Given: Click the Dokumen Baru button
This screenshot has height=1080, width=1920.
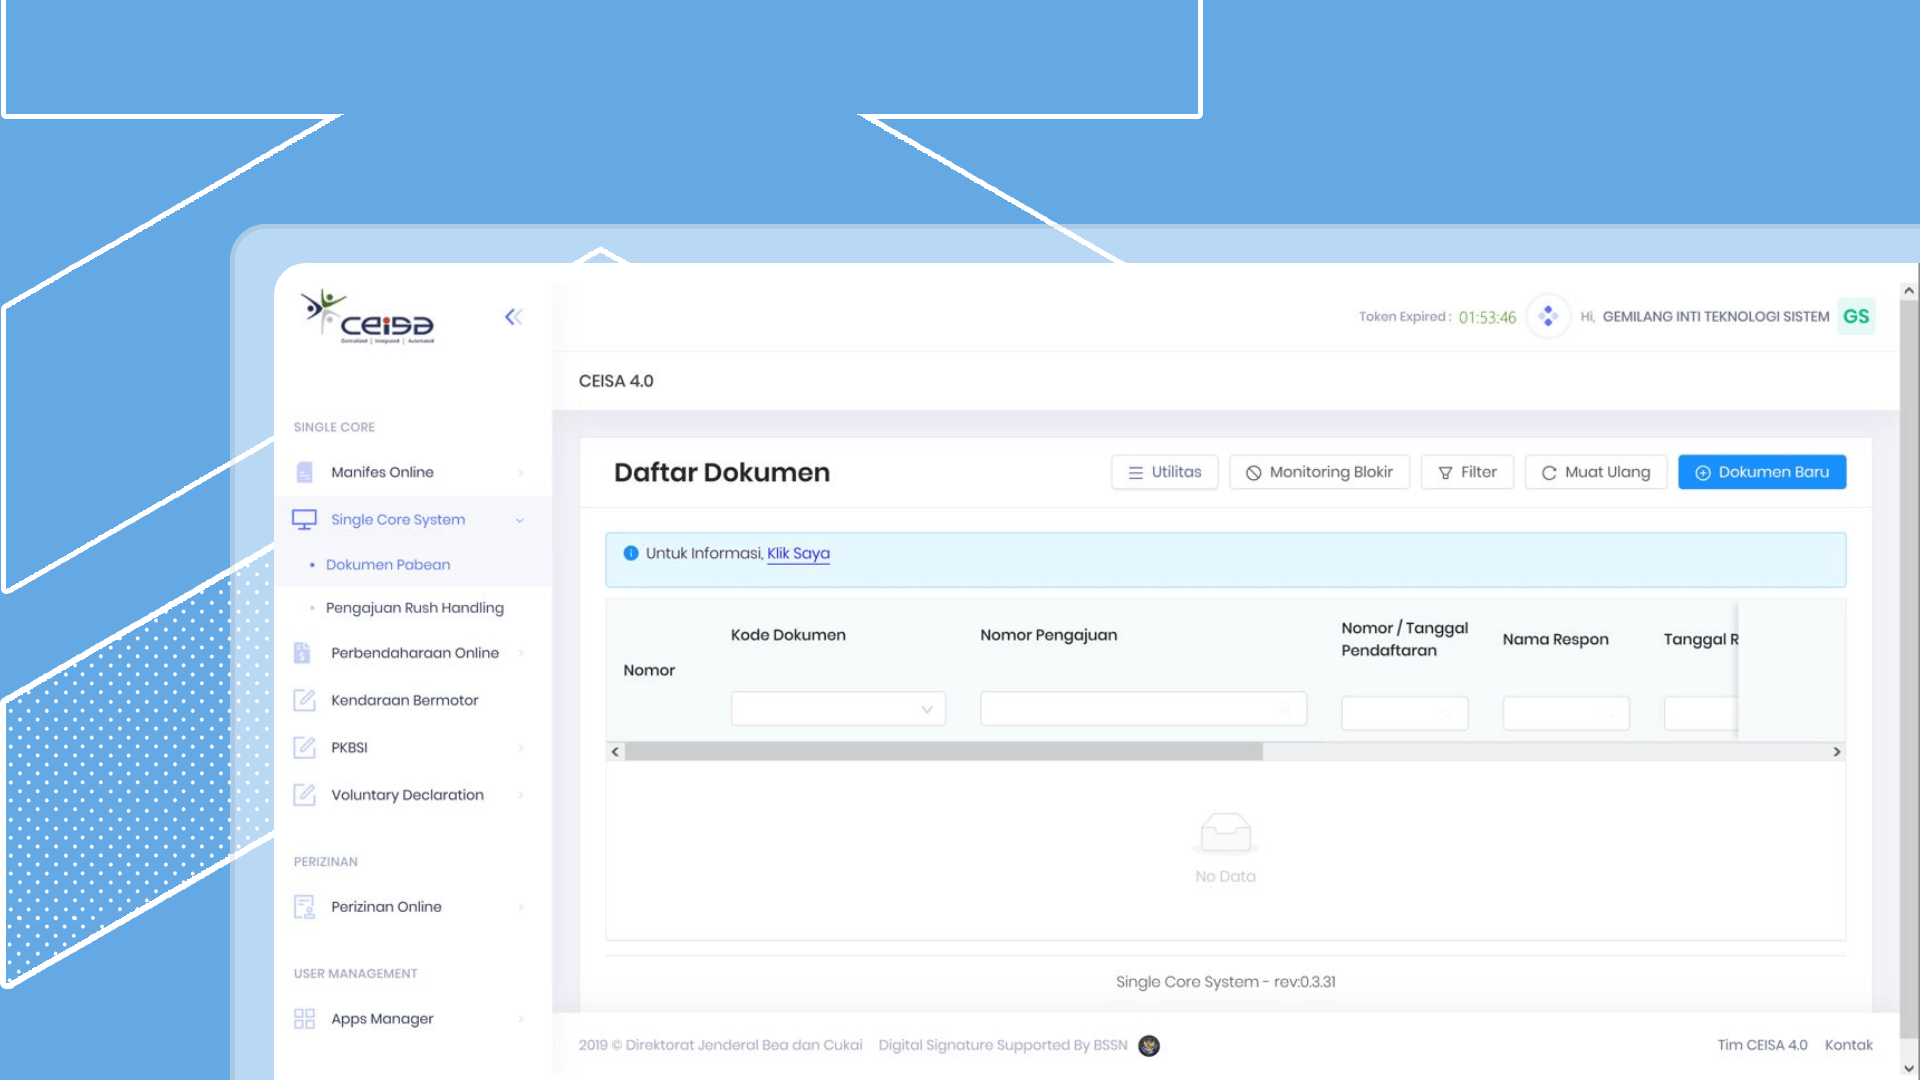Looking at the screenshot, I should tap(1761, 472).
